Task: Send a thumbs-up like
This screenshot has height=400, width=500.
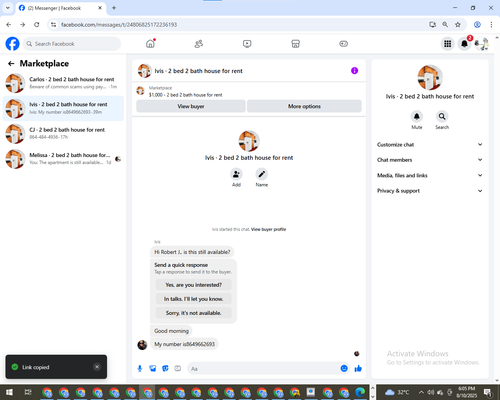Action: pyautogui.click(x=358, y=368)
